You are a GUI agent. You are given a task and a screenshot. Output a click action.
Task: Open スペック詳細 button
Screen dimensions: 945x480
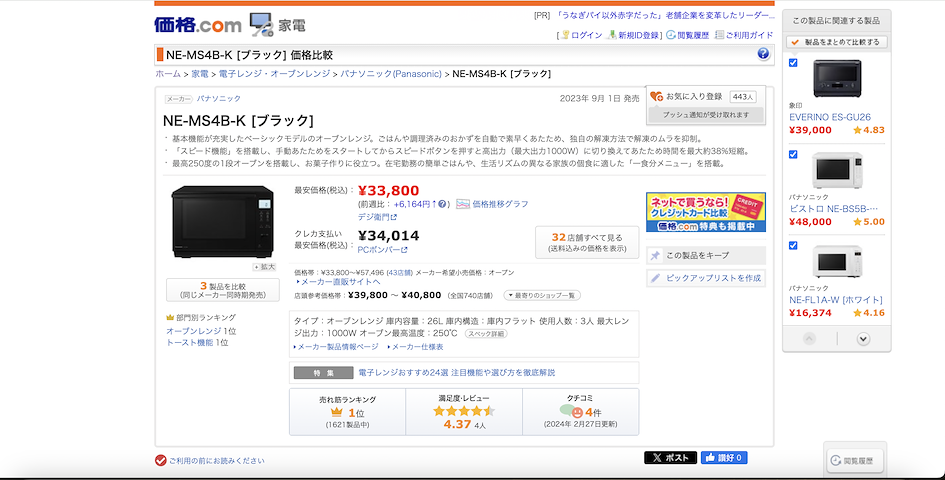pyautogui.click(x=486, y=333)
